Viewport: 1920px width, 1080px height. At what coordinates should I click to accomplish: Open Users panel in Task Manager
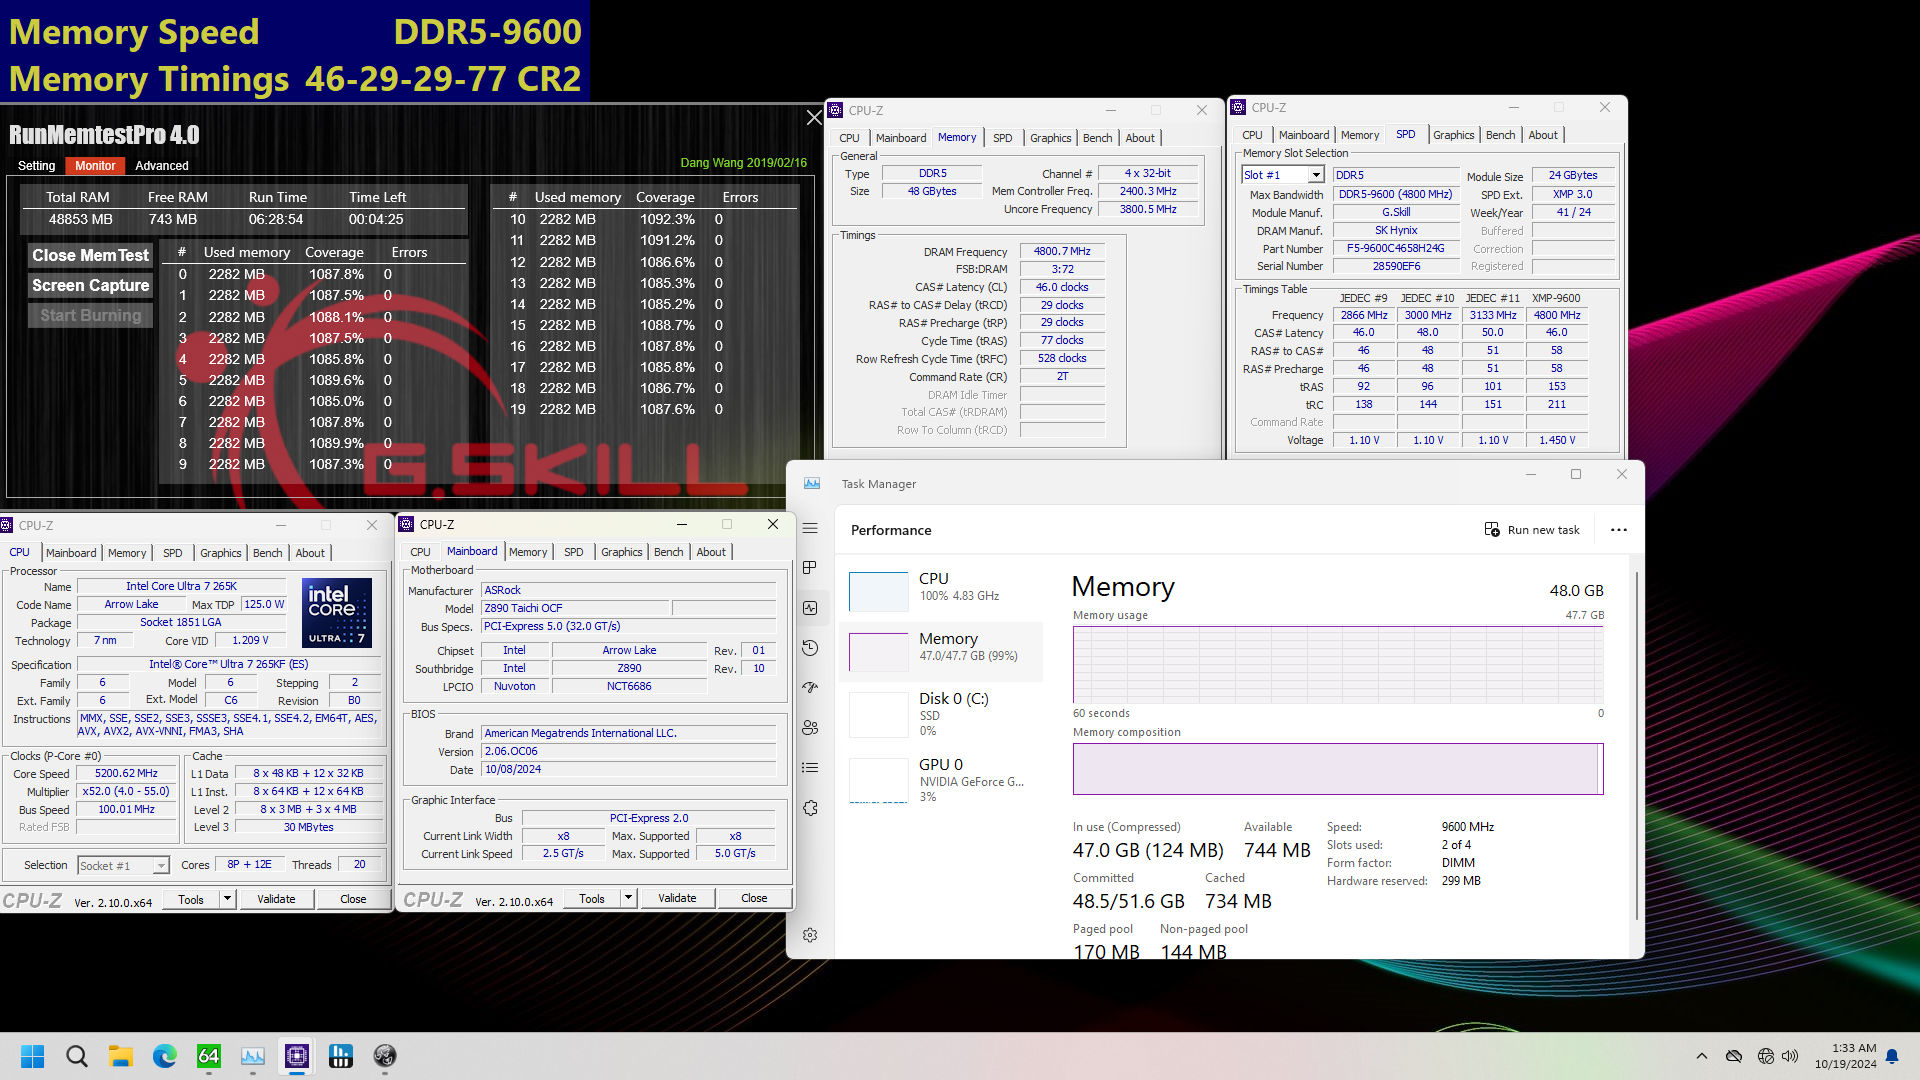[810, 728]
